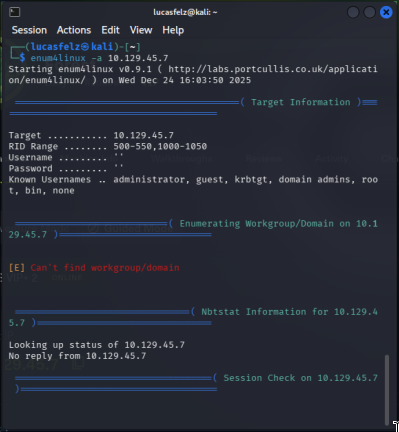Close the terminal with the blue X button
Screen dimensions: 399x432
tap(386, 12)
